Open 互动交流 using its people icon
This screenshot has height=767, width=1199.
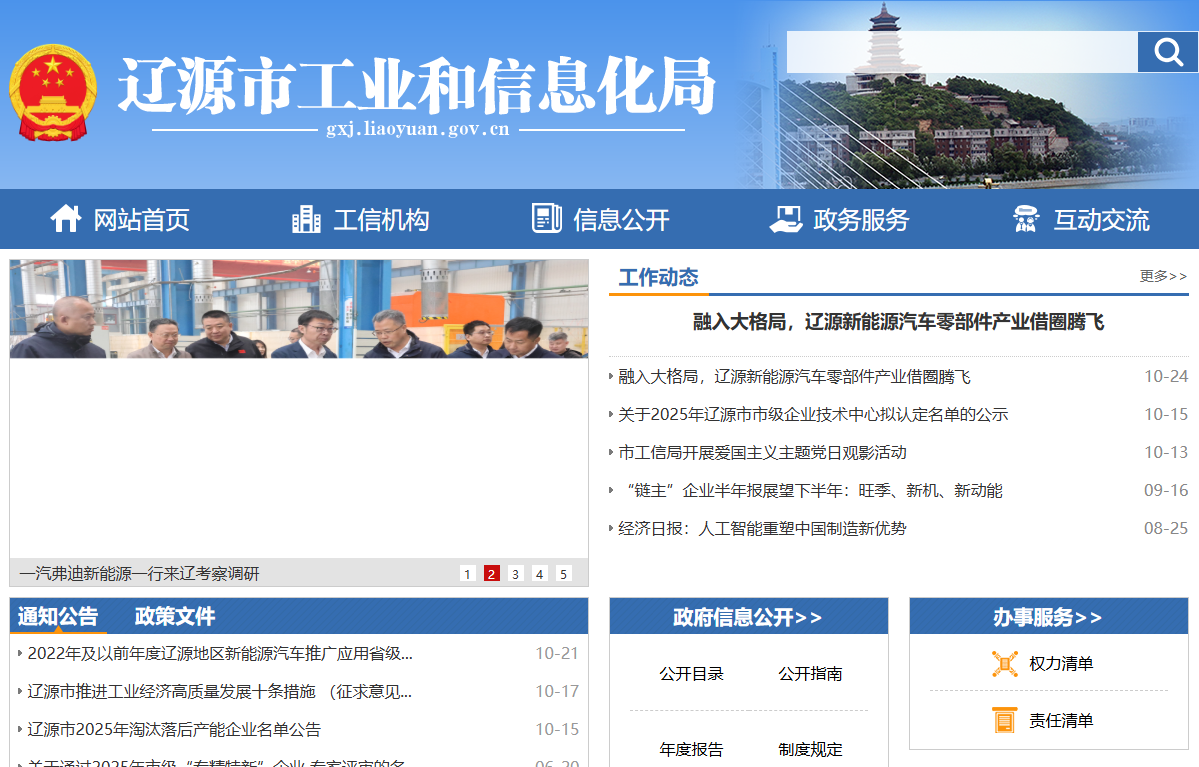[x=1025, y=218]
